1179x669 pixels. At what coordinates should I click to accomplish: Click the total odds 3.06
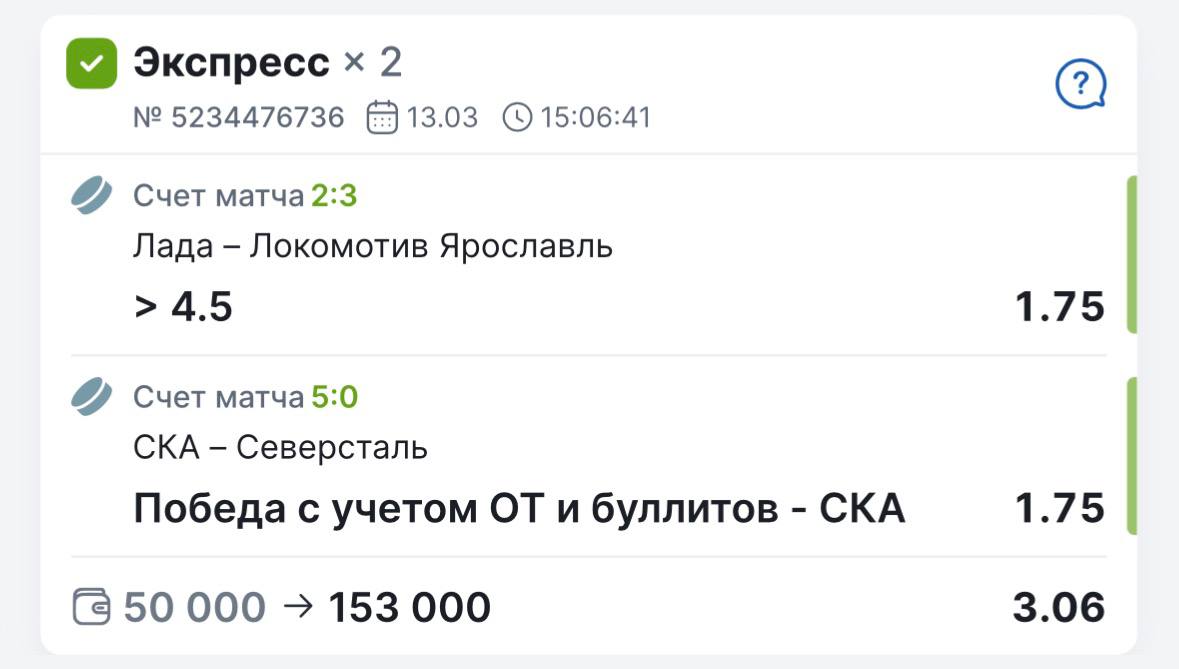point(1059,607)
